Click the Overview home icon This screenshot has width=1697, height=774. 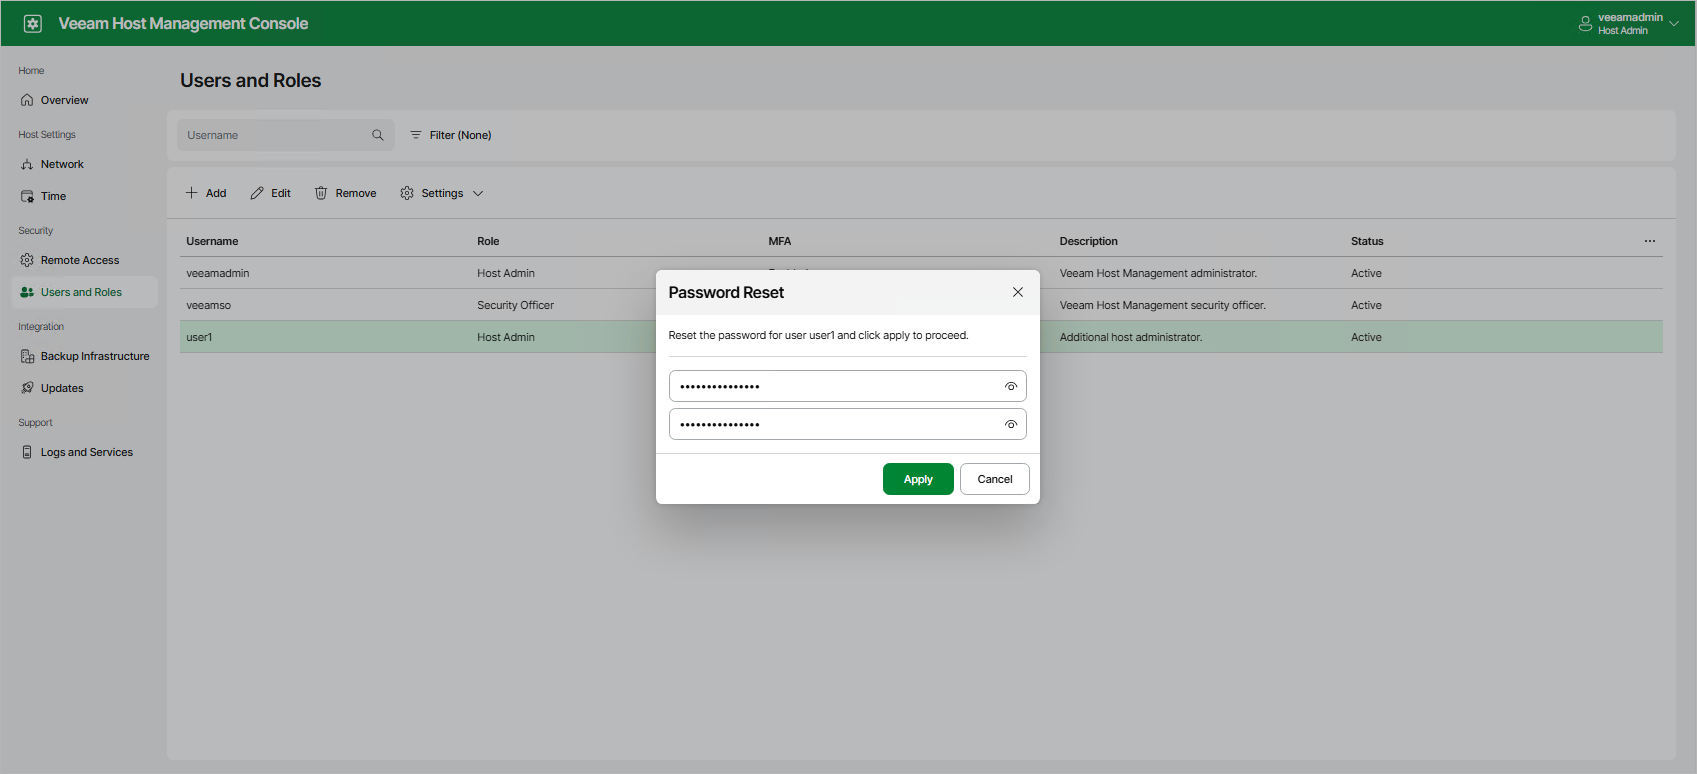[x=27, y=100]
